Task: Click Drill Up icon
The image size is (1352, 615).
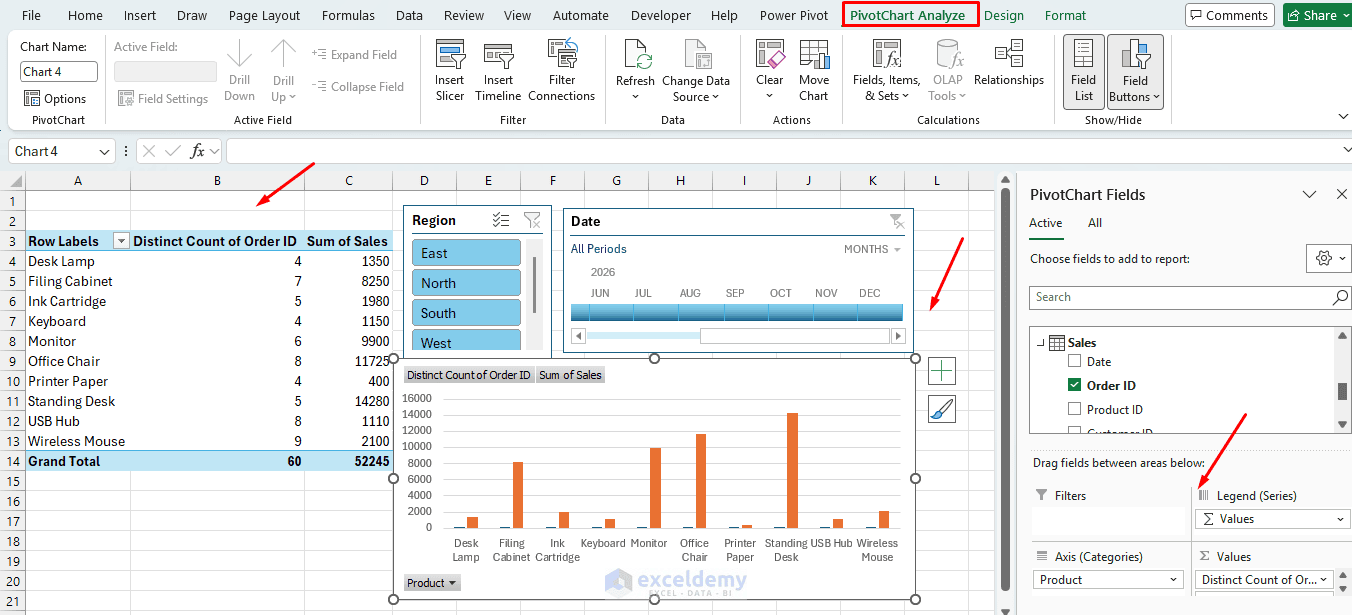Action: (x=283, y=55)
